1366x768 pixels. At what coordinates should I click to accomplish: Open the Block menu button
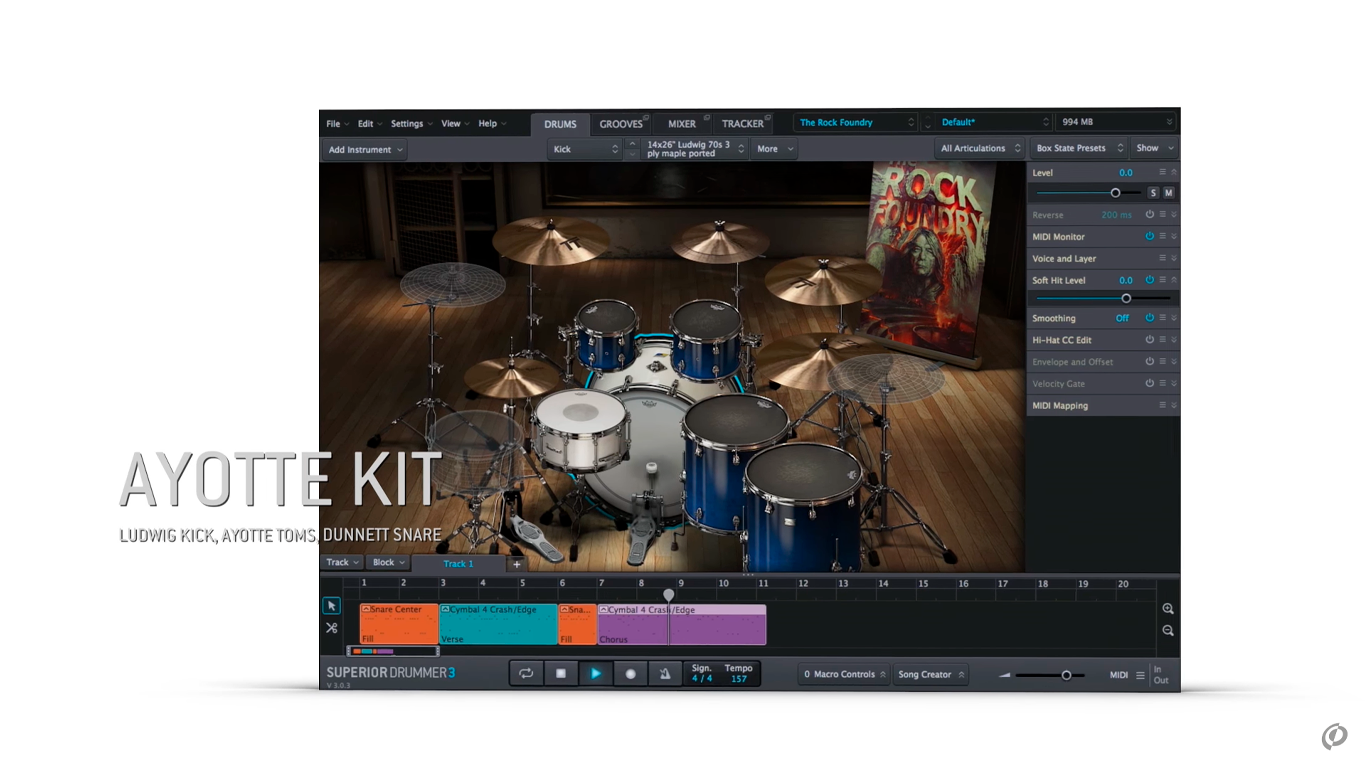[388, 563]
